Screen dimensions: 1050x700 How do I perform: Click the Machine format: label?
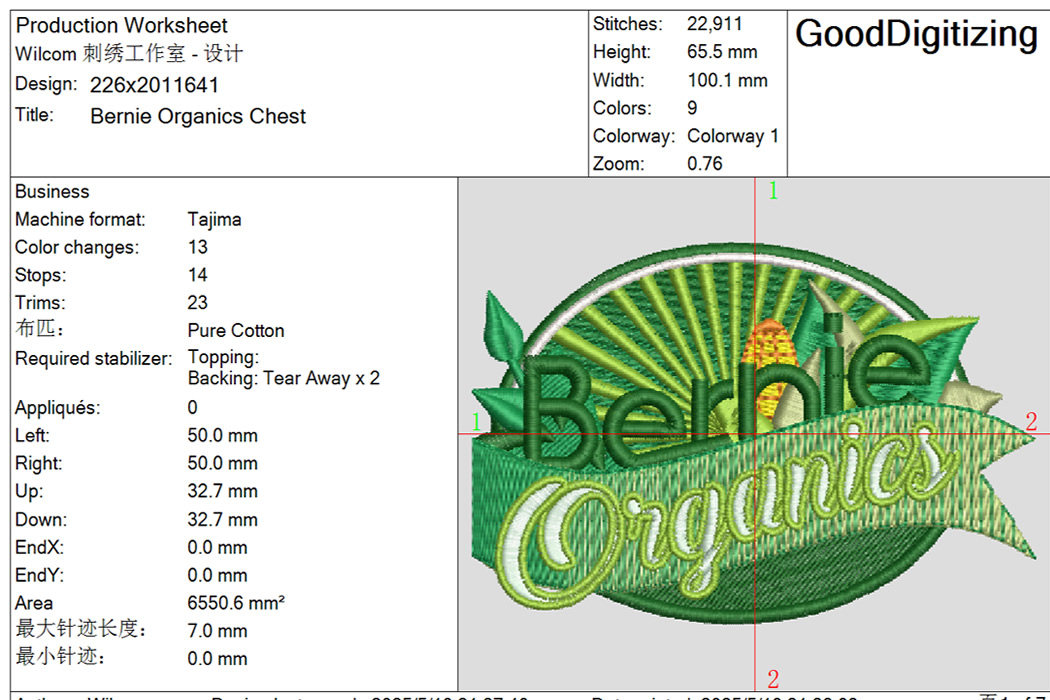click(80, 220)
